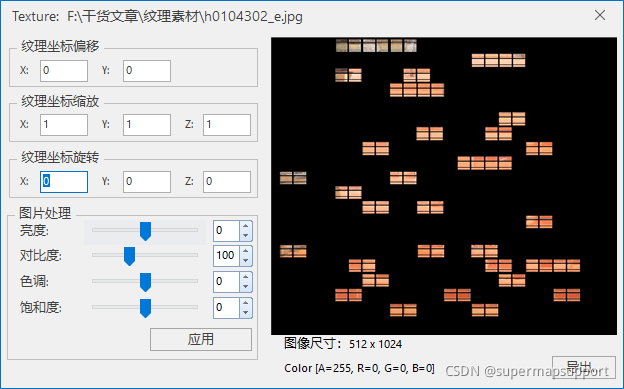This screenshot has height=389, width=624.
Task: Click the 纹理坐标旋转 X input field
Action: (x=64, y=182)
